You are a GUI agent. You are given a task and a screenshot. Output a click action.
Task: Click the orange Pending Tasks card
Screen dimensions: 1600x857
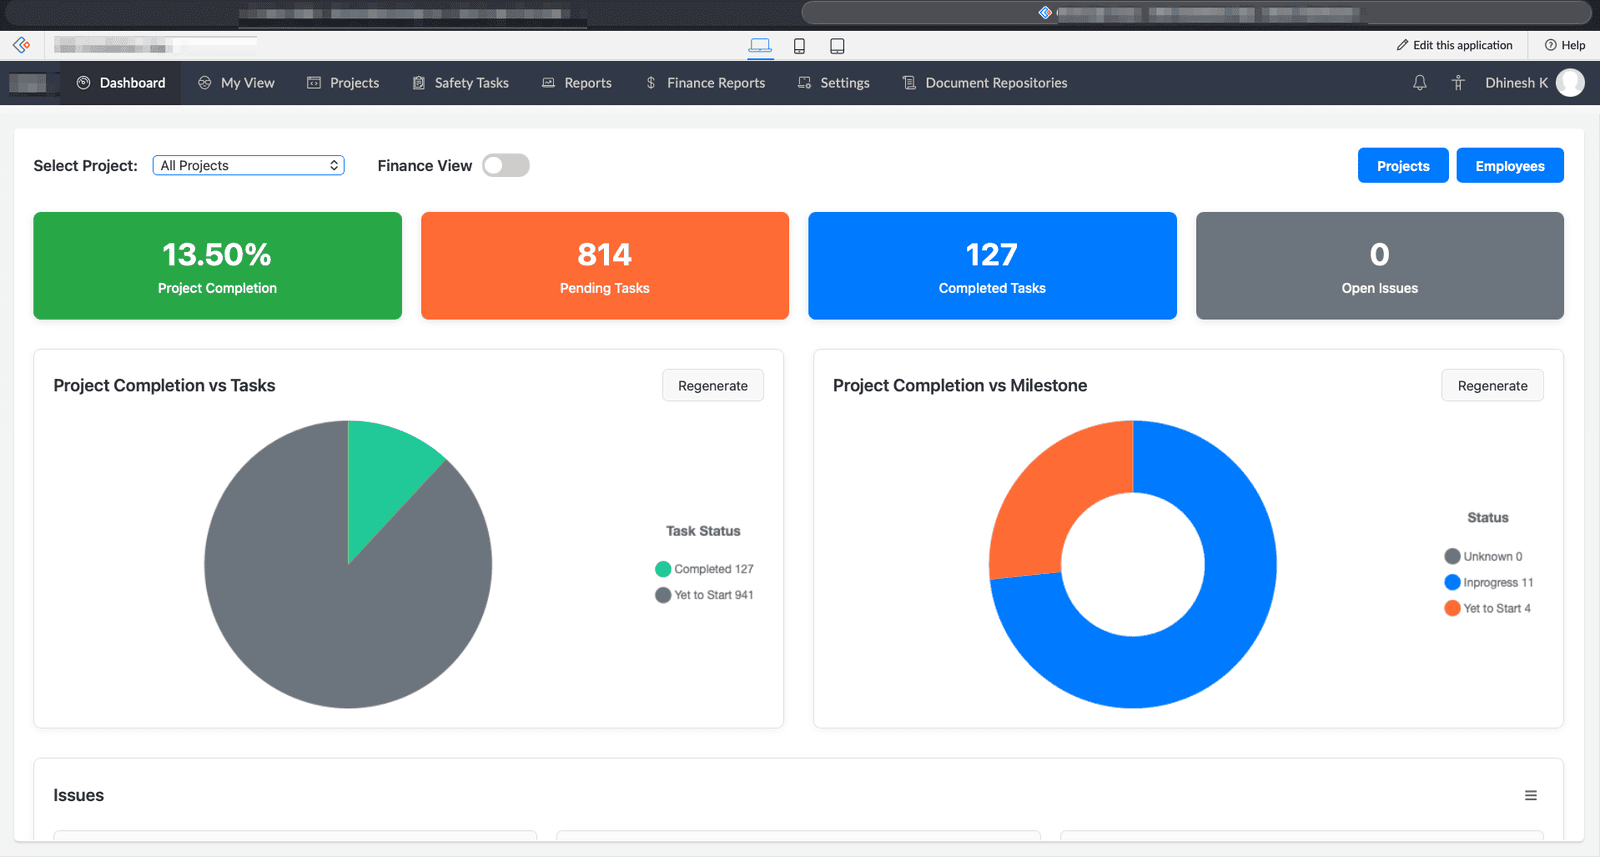pyautogui.click(x=604, y=266)
